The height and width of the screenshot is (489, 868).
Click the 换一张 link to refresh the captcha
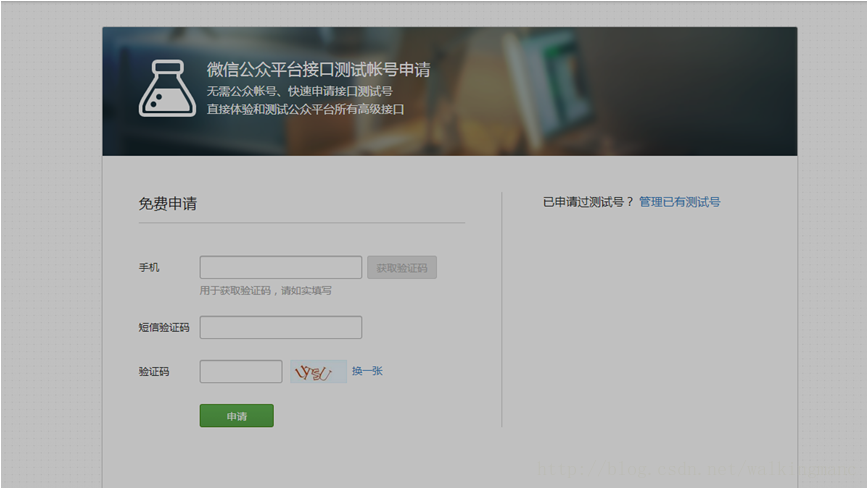pos(367,371)
